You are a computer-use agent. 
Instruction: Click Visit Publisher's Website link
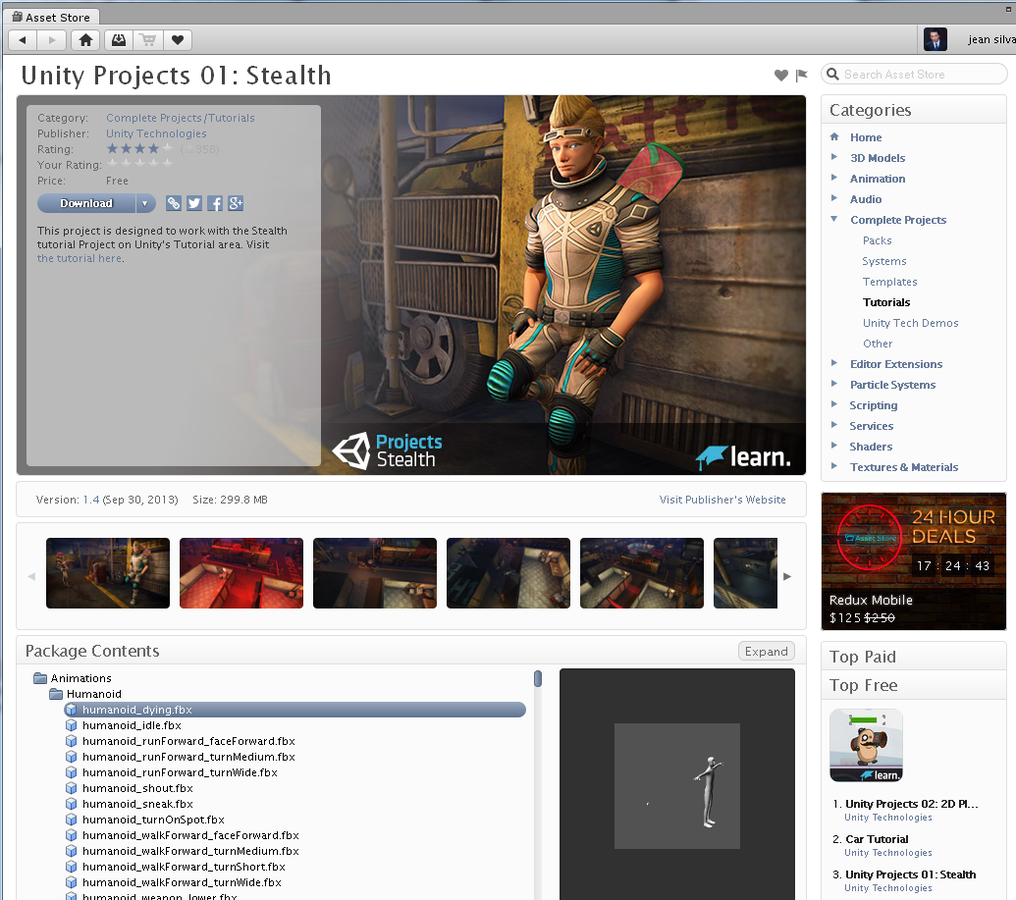[722, 500]
